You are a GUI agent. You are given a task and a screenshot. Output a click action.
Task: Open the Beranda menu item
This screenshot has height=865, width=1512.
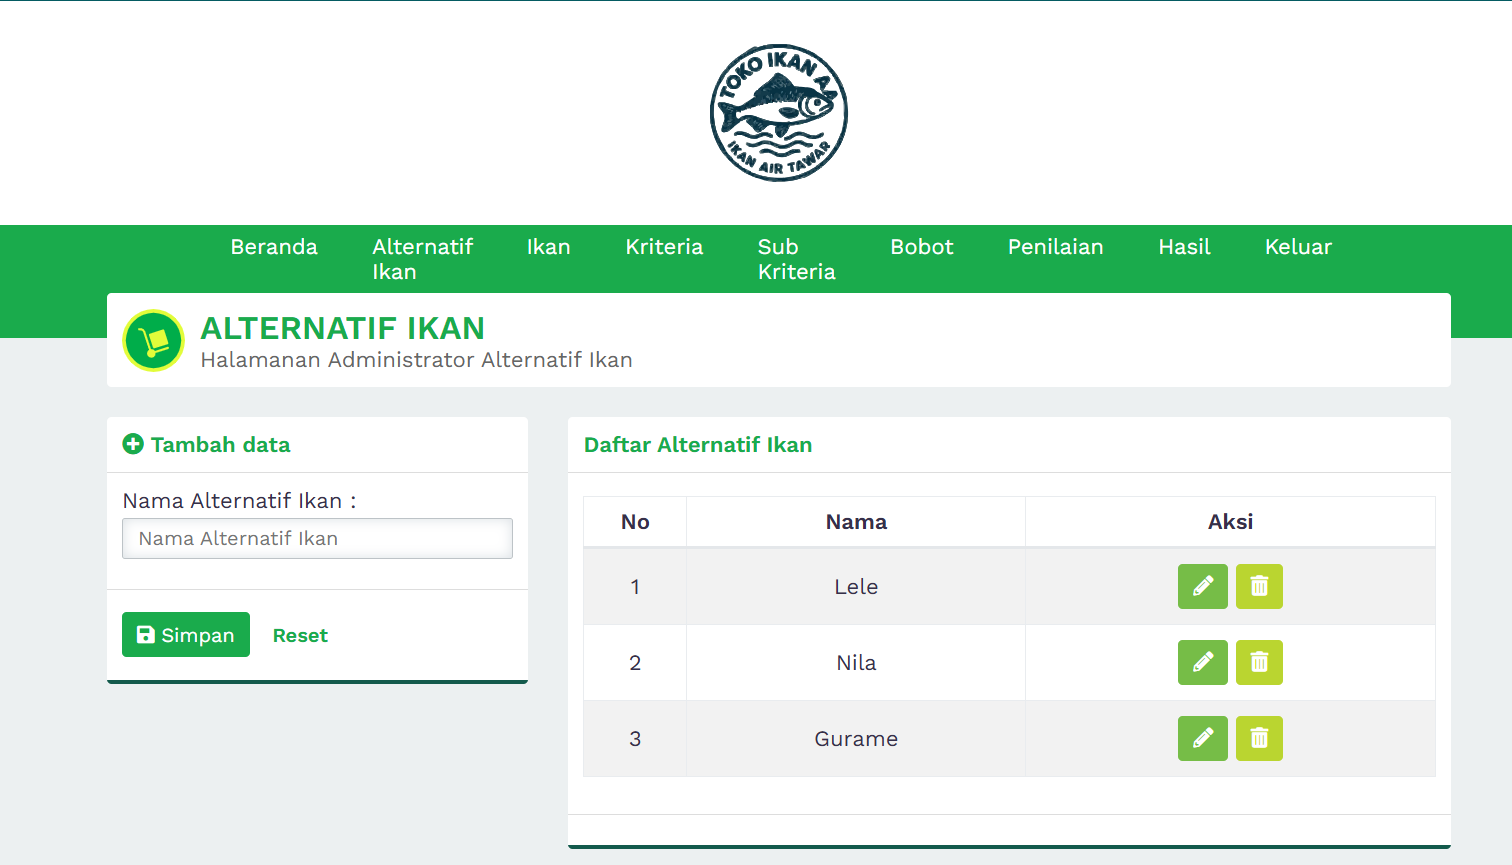pyautogui.click(x=274, y=247)
